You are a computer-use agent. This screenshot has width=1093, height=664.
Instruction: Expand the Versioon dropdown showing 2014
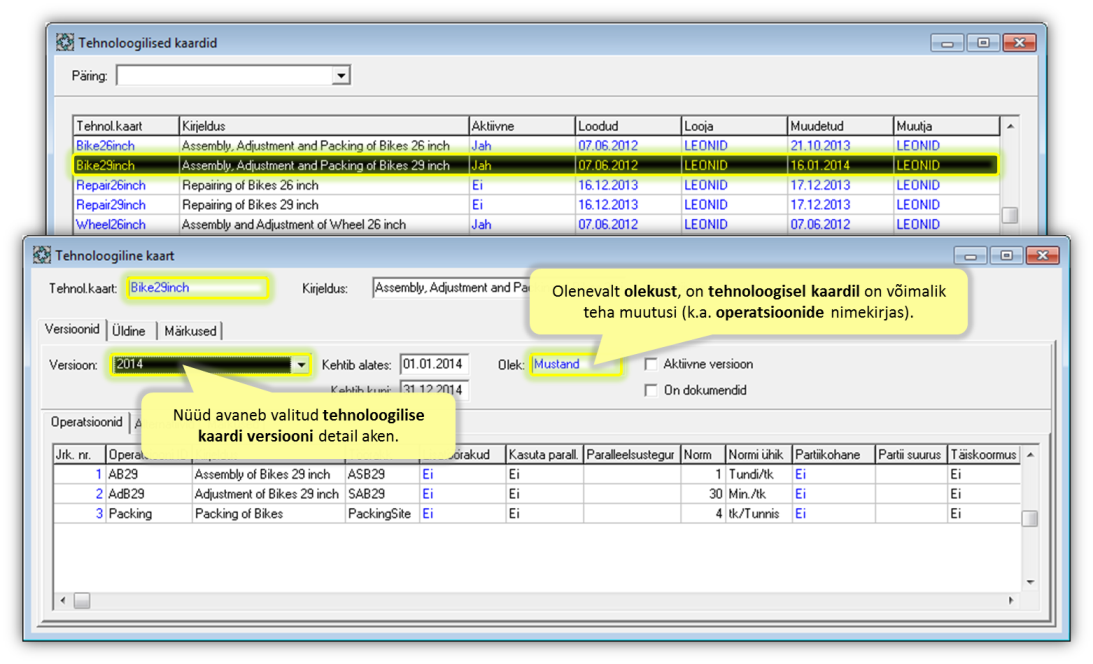(x=300, y=364)
